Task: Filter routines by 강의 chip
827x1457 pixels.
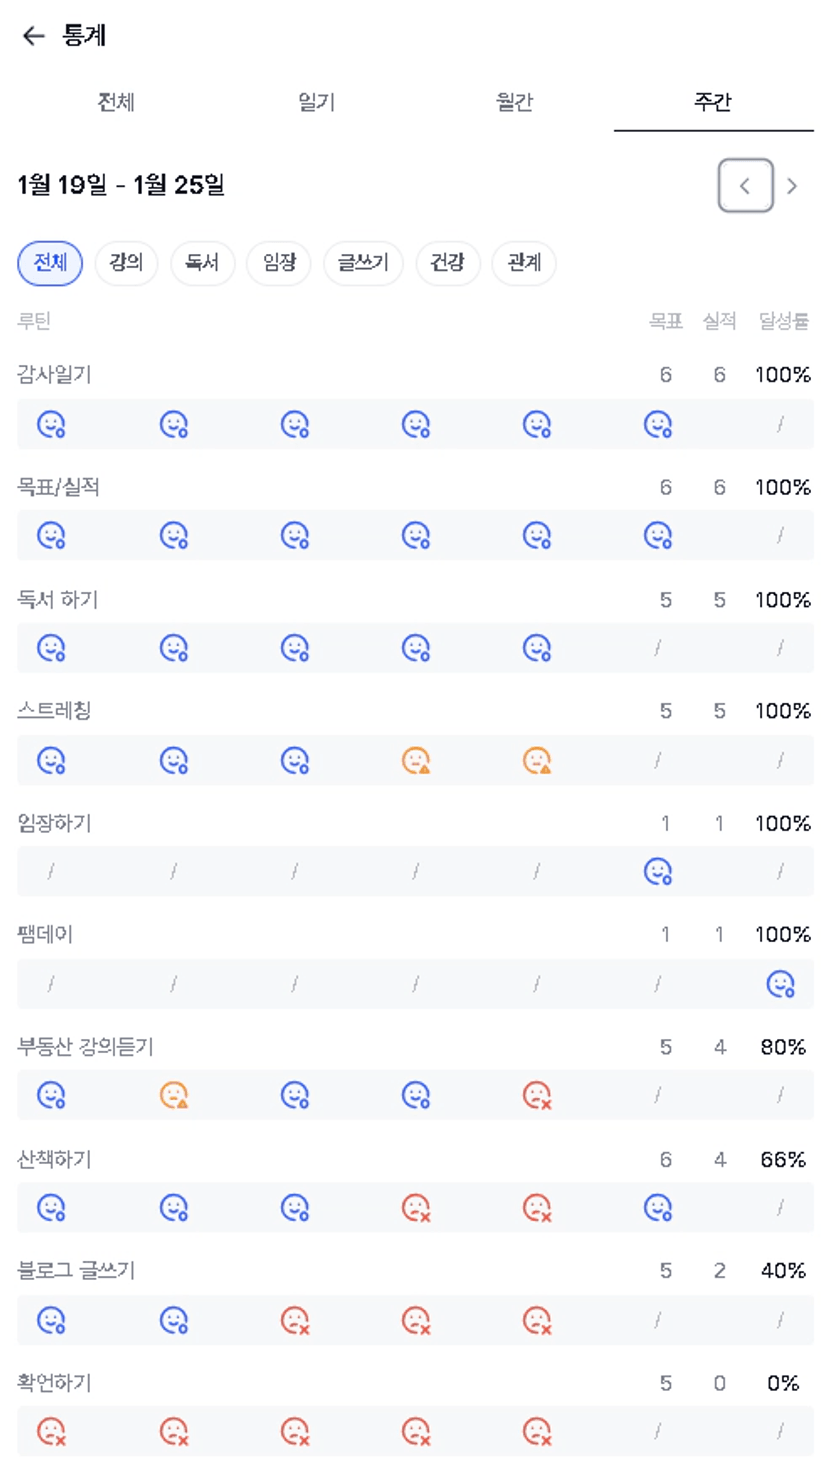Action: pos(126,263)
